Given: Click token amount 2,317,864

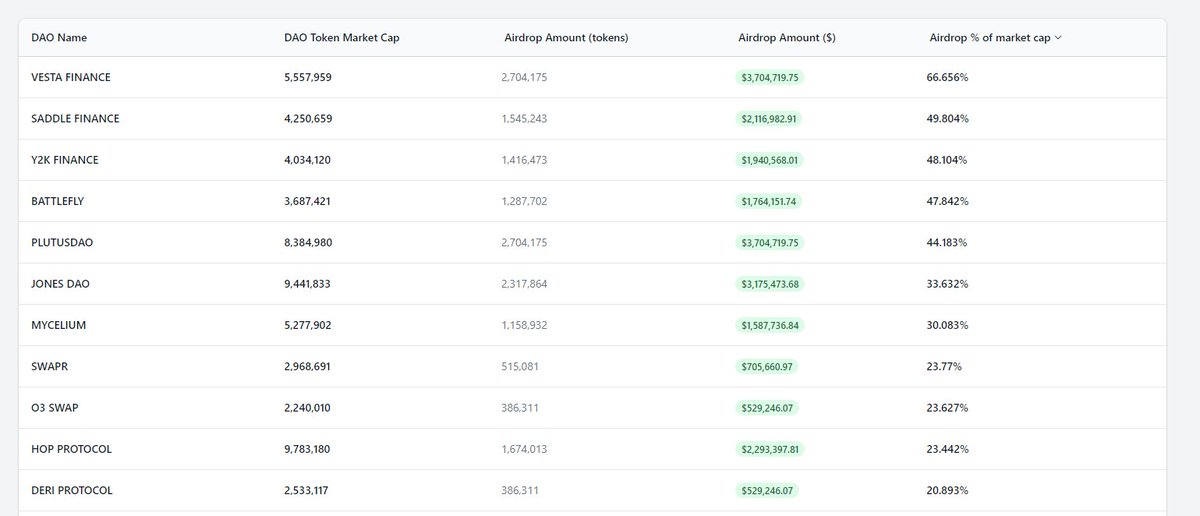Looking at the screenshot, I should [x=524, y=284].
